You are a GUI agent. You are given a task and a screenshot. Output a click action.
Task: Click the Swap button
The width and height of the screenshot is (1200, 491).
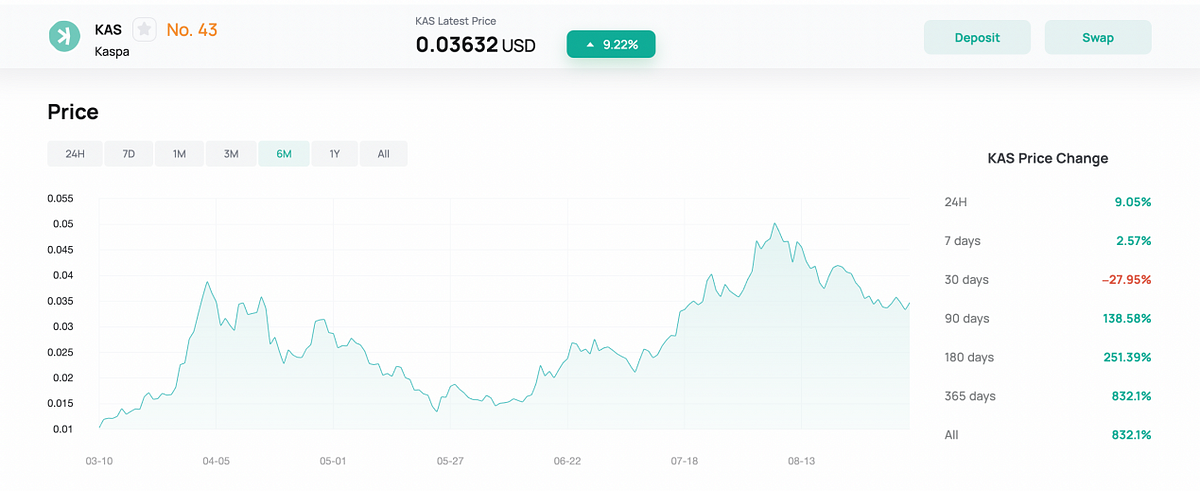coord(1098,38)
